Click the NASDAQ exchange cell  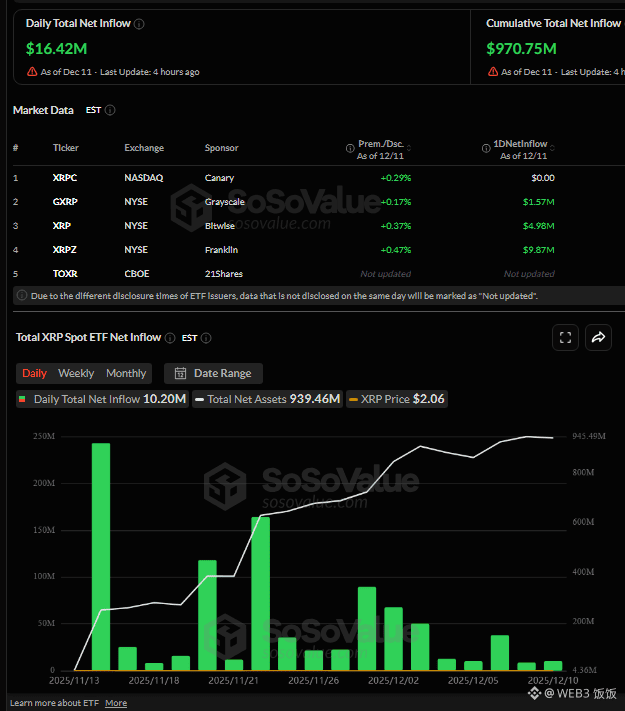click(x=144, y=178)
